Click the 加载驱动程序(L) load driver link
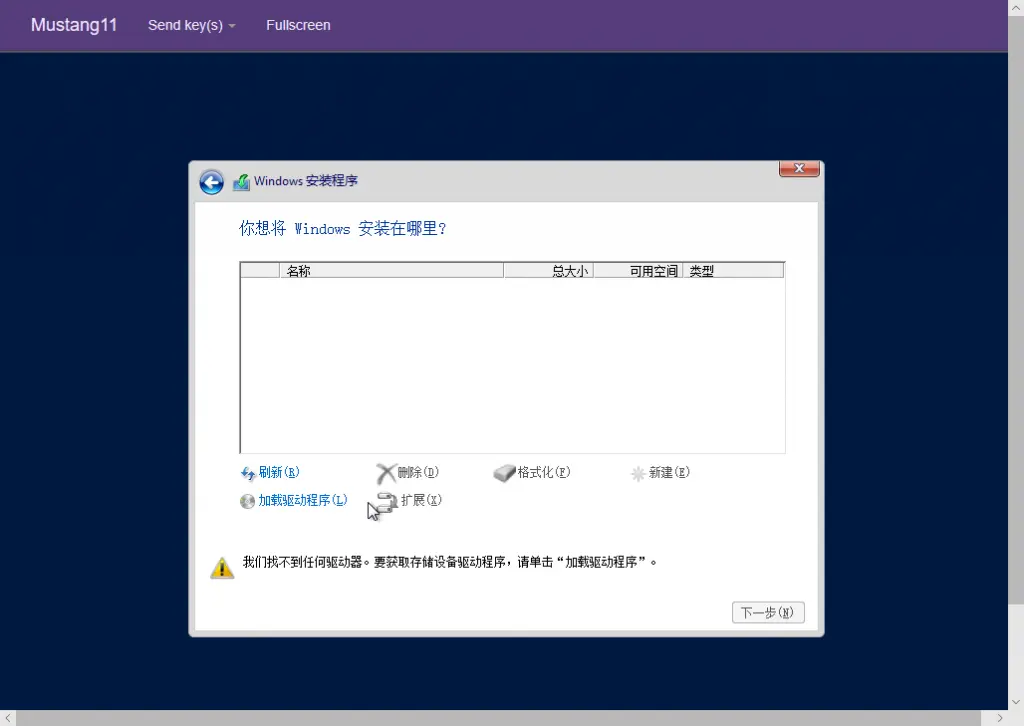This screenshot has height=726, width=1024. 303,500
